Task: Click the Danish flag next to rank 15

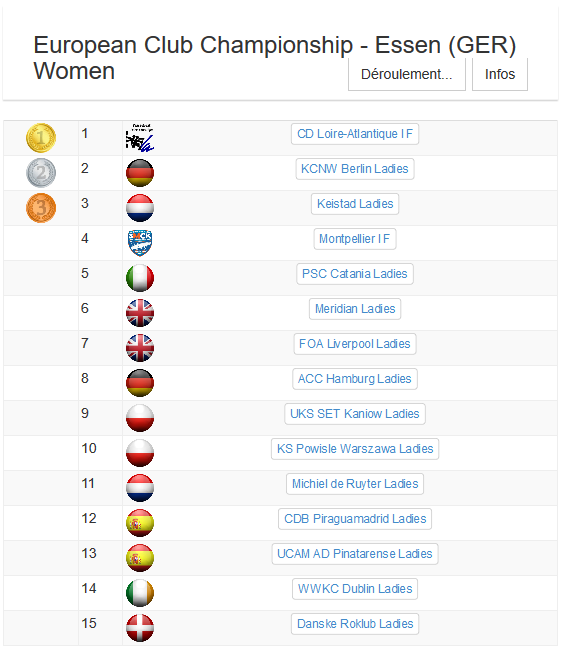Action: point(140,628)
